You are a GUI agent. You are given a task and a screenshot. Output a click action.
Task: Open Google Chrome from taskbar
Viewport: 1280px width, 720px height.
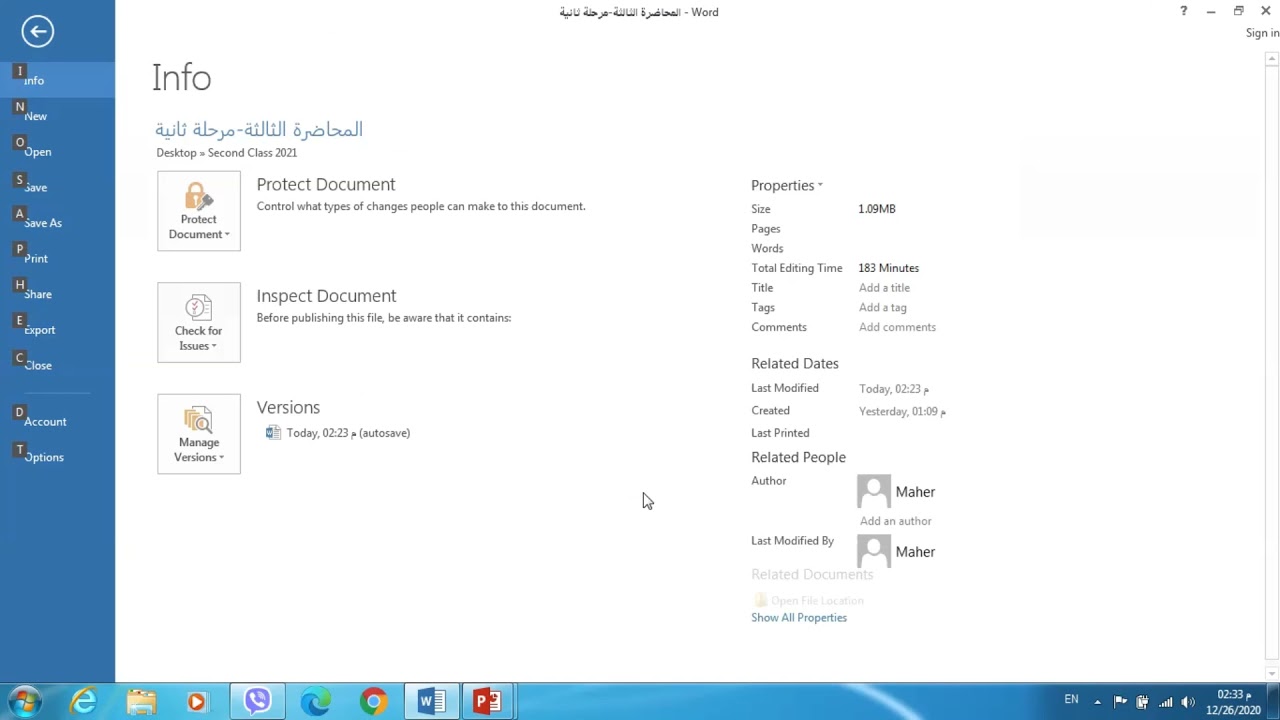pyautogui.click(x=373, y=702)
